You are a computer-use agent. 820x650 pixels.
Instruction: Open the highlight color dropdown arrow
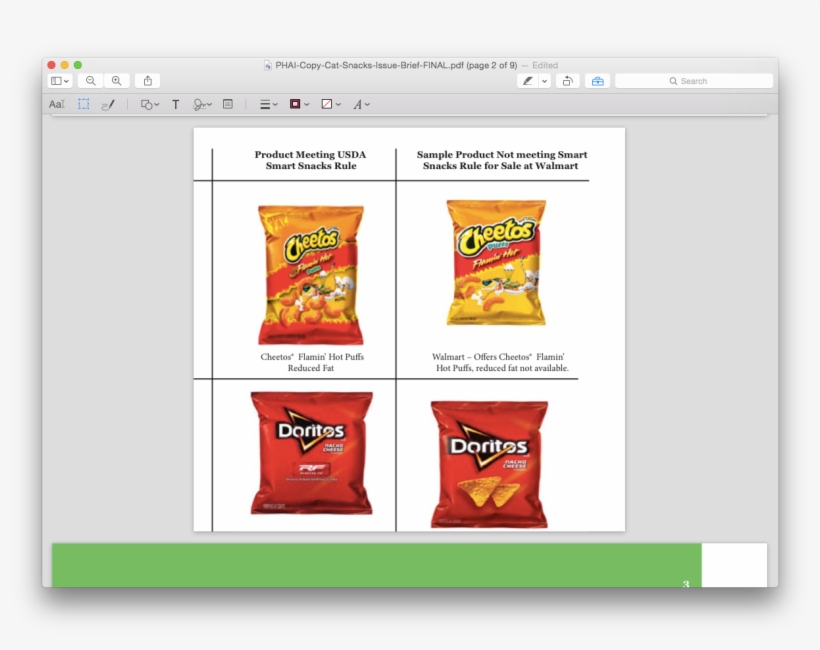pos(543,80)
